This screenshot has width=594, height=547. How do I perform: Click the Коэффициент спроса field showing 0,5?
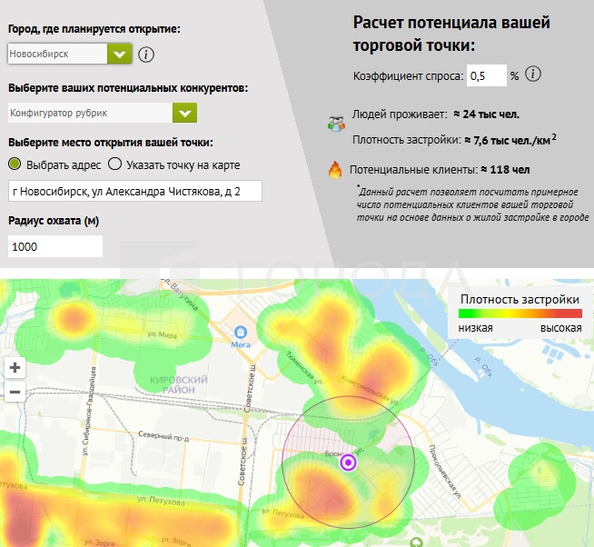tap(486, 75)
